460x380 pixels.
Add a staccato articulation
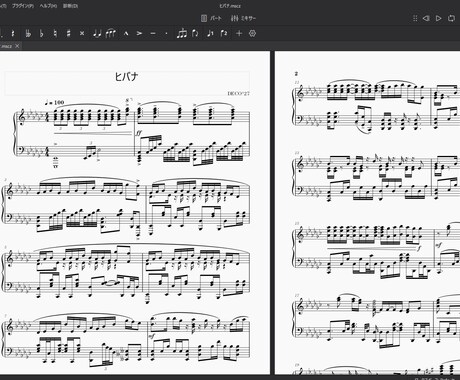(166, 33)
